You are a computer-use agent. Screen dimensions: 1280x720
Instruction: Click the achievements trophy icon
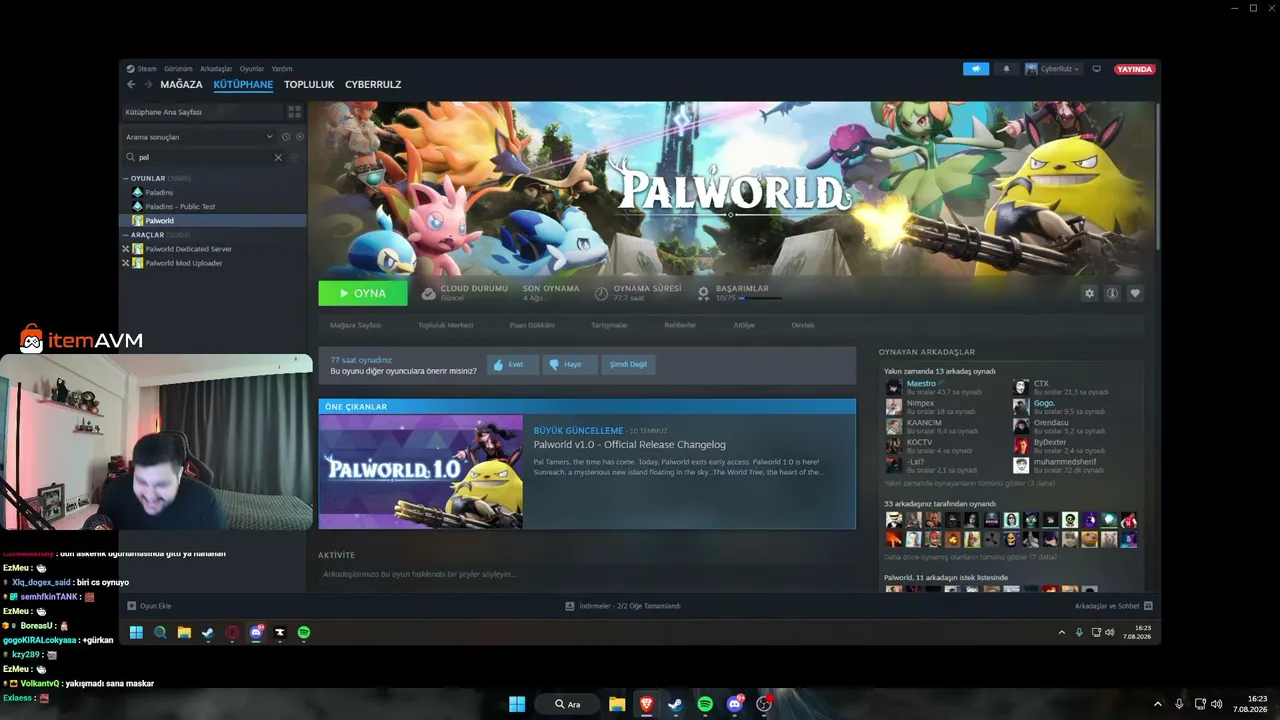(703, 294)
